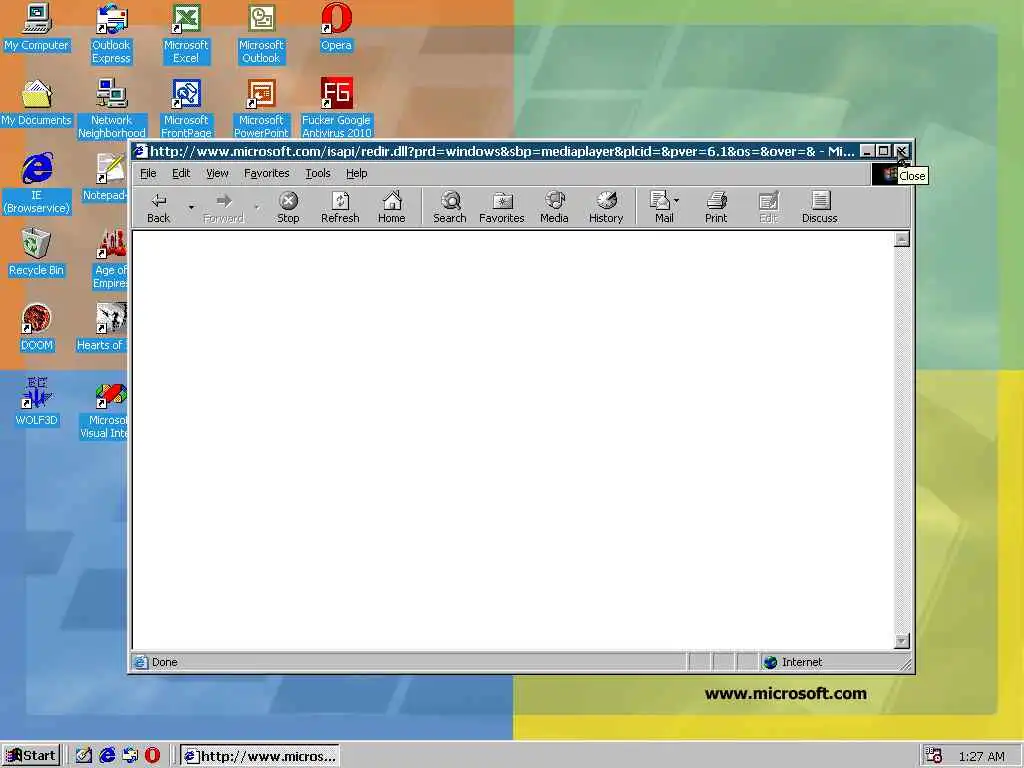The height and width of the screenshot is (768, 1024).
Task: Click the scrollbar down arrow
Action: point(902,641)
